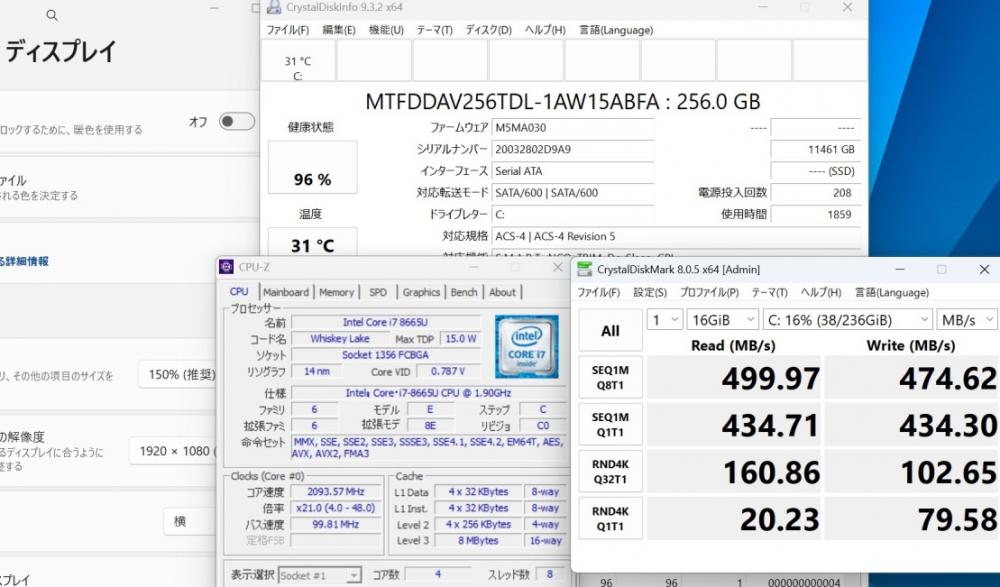Click the core speed value 2093.57 MHz
The image size is (1000, 587).
(335, 492)
